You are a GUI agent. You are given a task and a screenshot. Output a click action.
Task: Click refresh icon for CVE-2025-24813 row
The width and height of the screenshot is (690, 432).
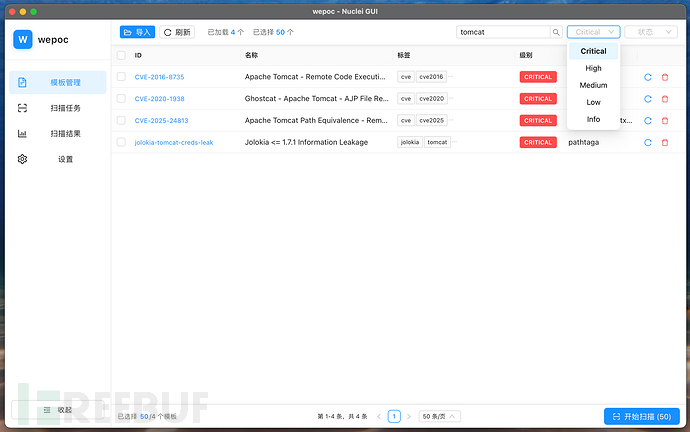(648, 121)
